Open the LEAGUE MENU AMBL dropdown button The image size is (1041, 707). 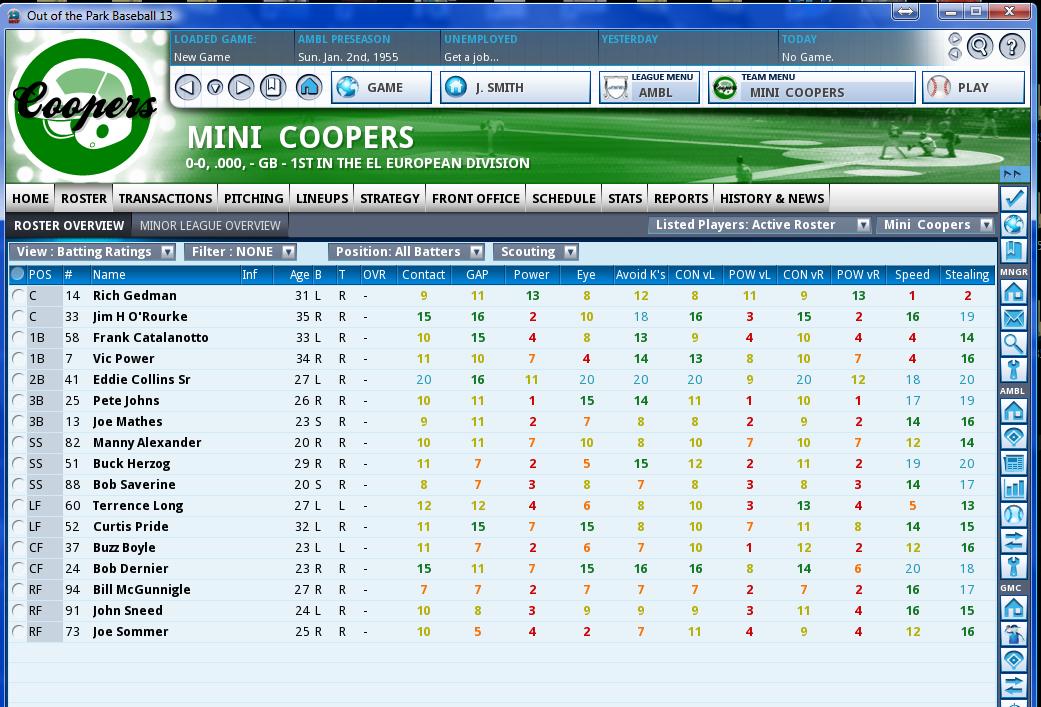click(649, 87)
